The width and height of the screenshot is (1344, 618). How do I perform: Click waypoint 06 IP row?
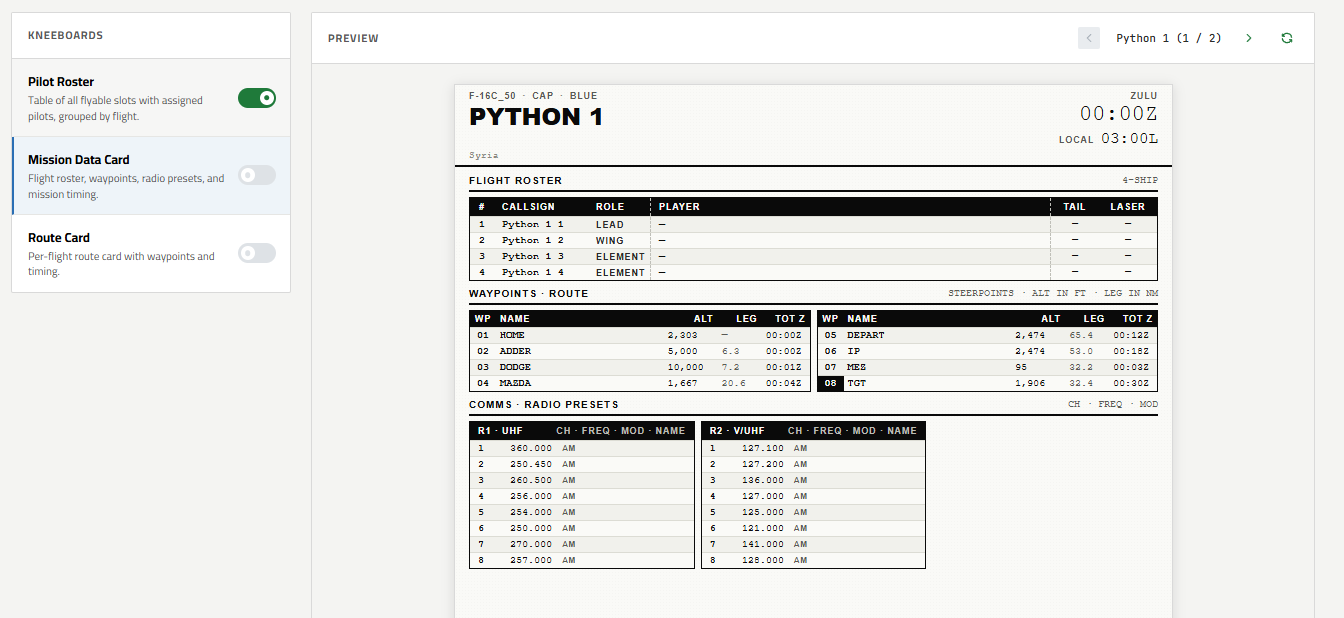[x=987, y=351]
